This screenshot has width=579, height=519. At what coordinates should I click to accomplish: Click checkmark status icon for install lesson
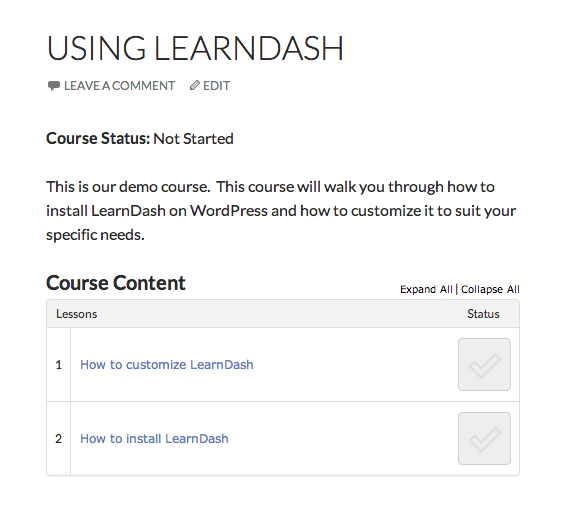(484, 438)
